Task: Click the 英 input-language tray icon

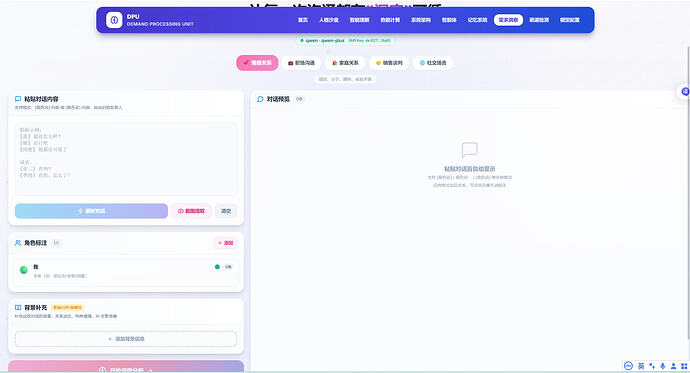Action: [x=641, y=366]
